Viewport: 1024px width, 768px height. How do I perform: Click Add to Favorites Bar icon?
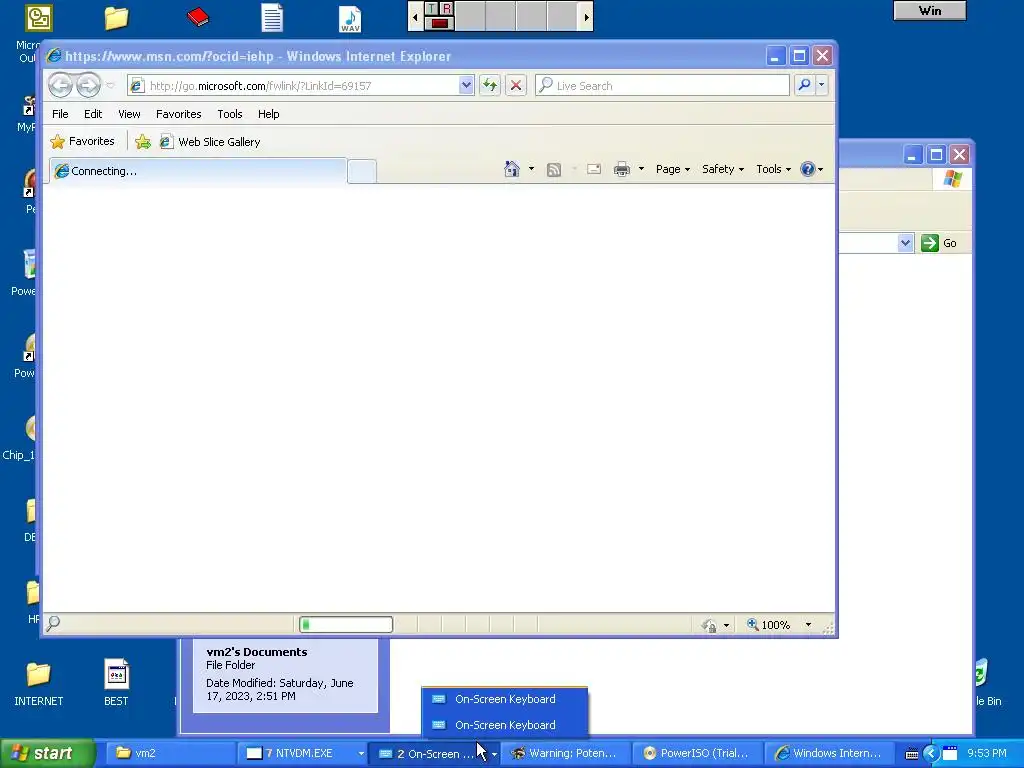tap(143, 142)
